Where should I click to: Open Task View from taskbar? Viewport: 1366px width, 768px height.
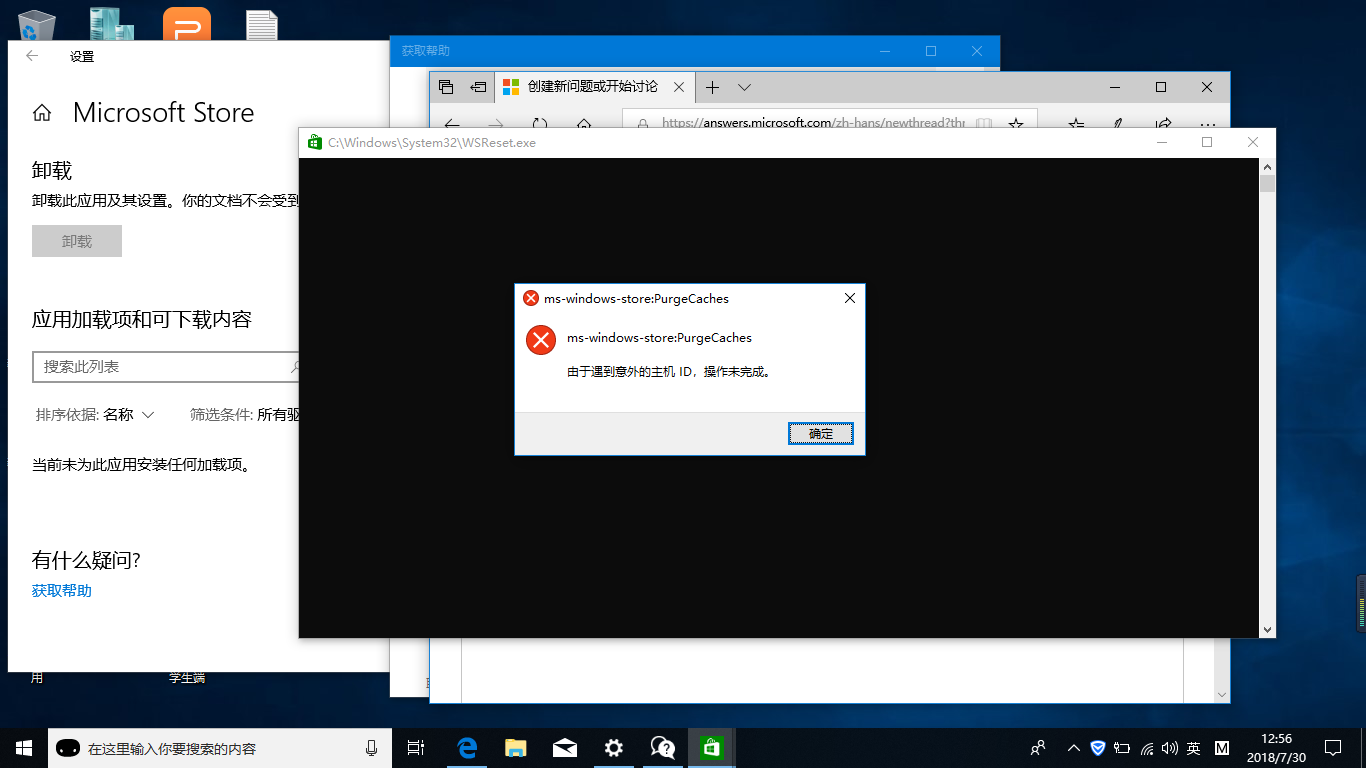[416, 747]
